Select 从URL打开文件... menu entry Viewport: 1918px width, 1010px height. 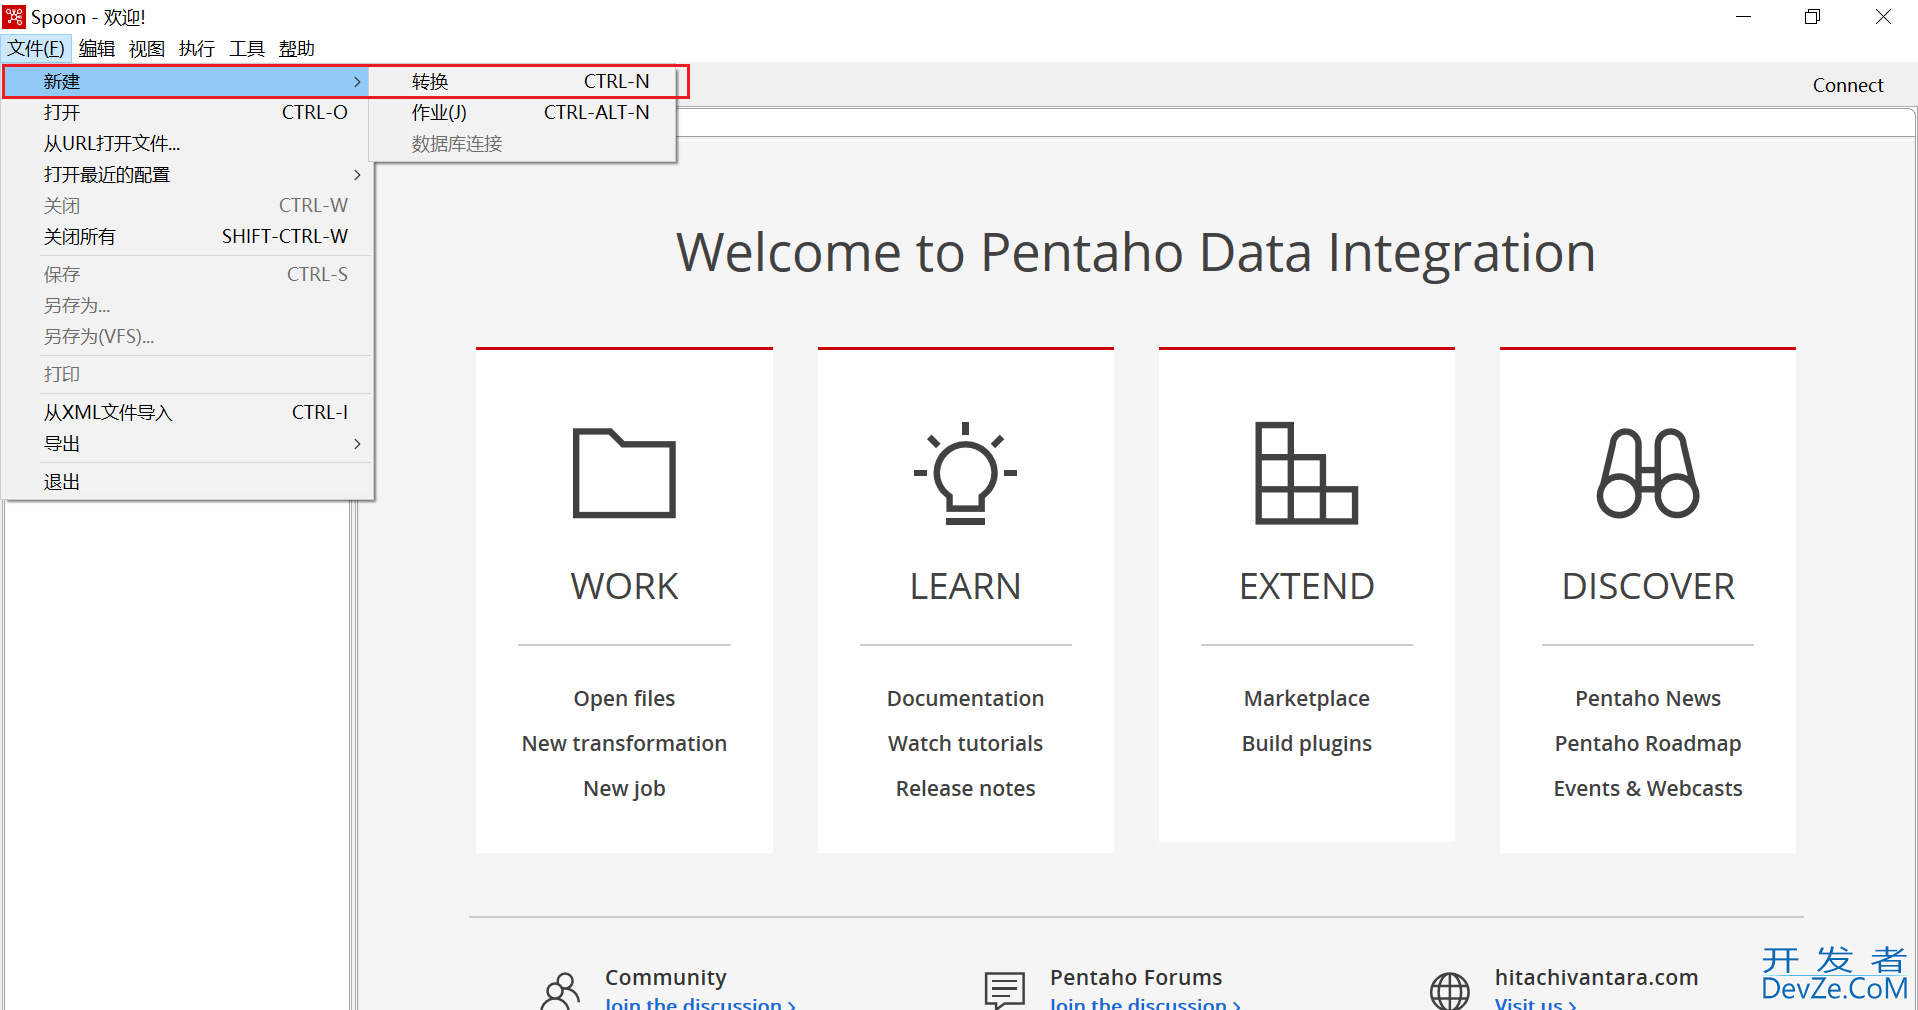pos(187,144)
